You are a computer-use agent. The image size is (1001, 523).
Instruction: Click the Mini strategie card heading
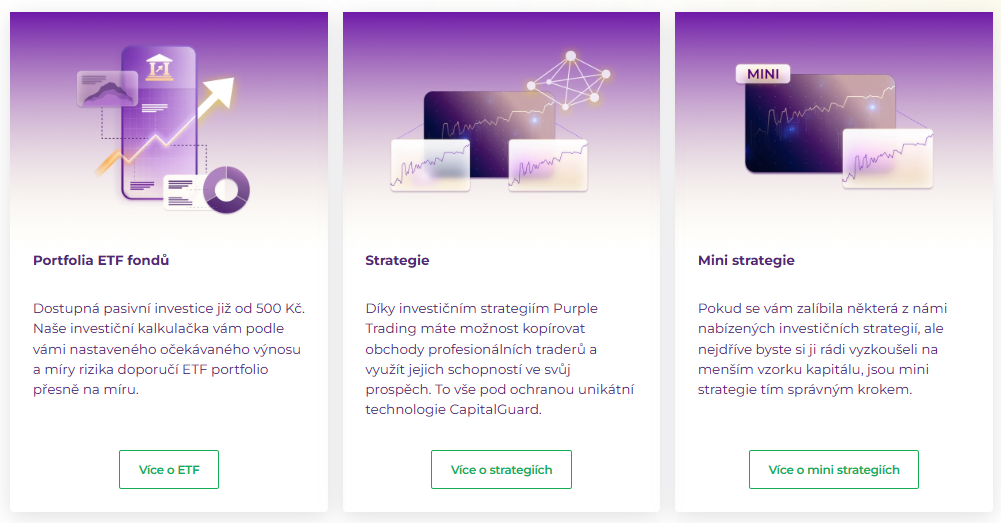point(746,260)
